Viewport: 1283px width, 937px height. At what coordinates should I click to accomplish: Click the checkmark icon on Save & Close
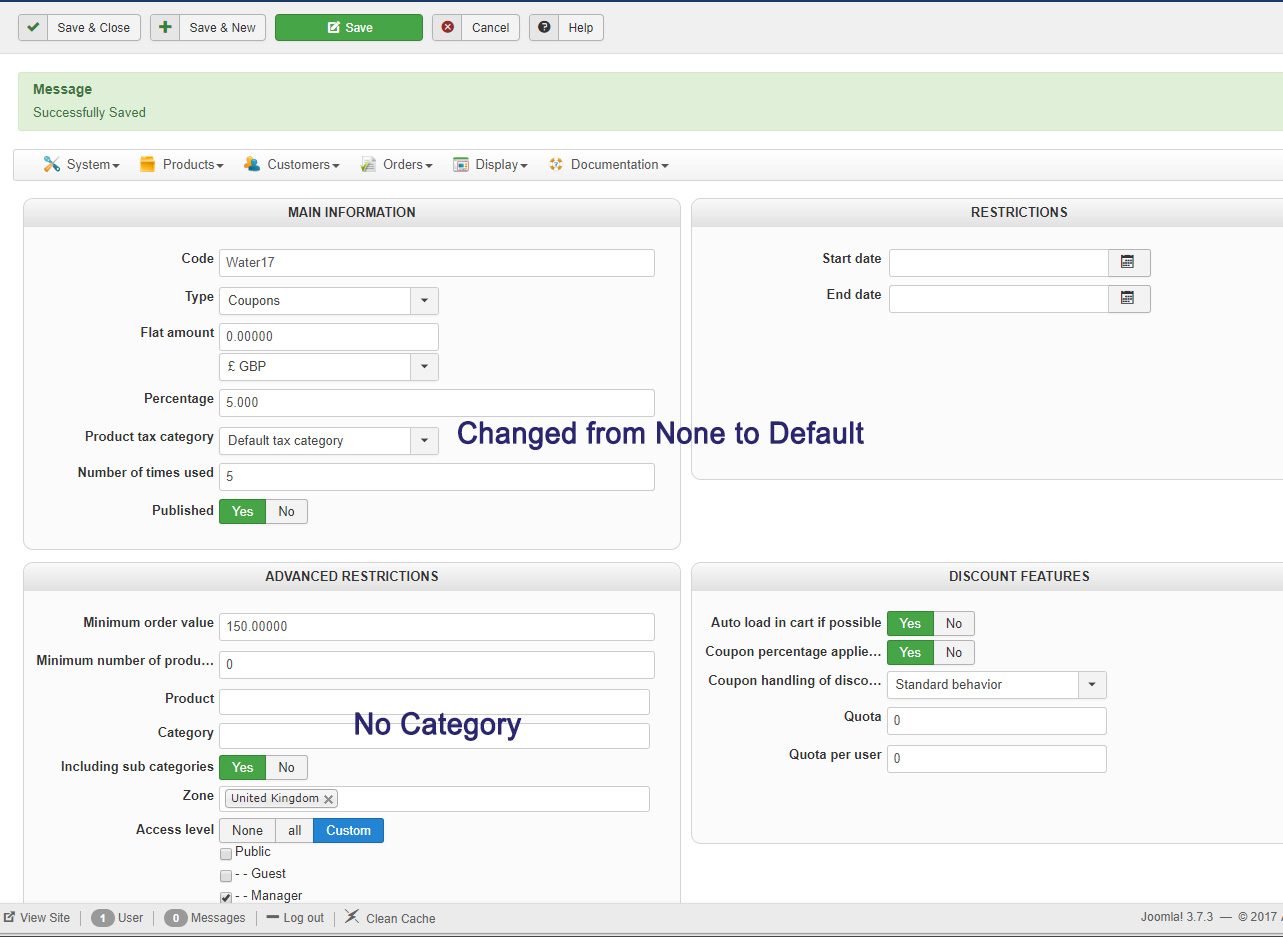point(33,27)
